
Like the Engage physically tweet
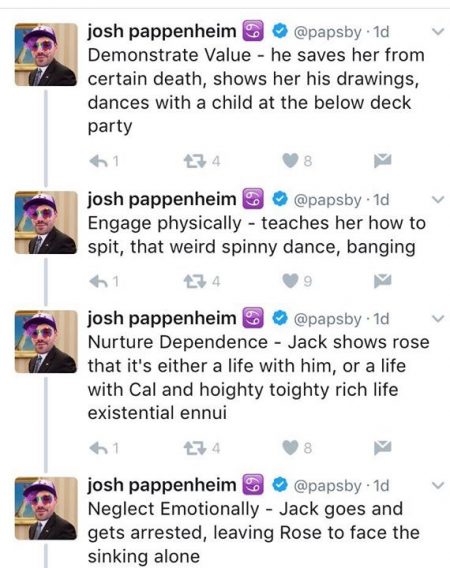click(x=291, y=281)
